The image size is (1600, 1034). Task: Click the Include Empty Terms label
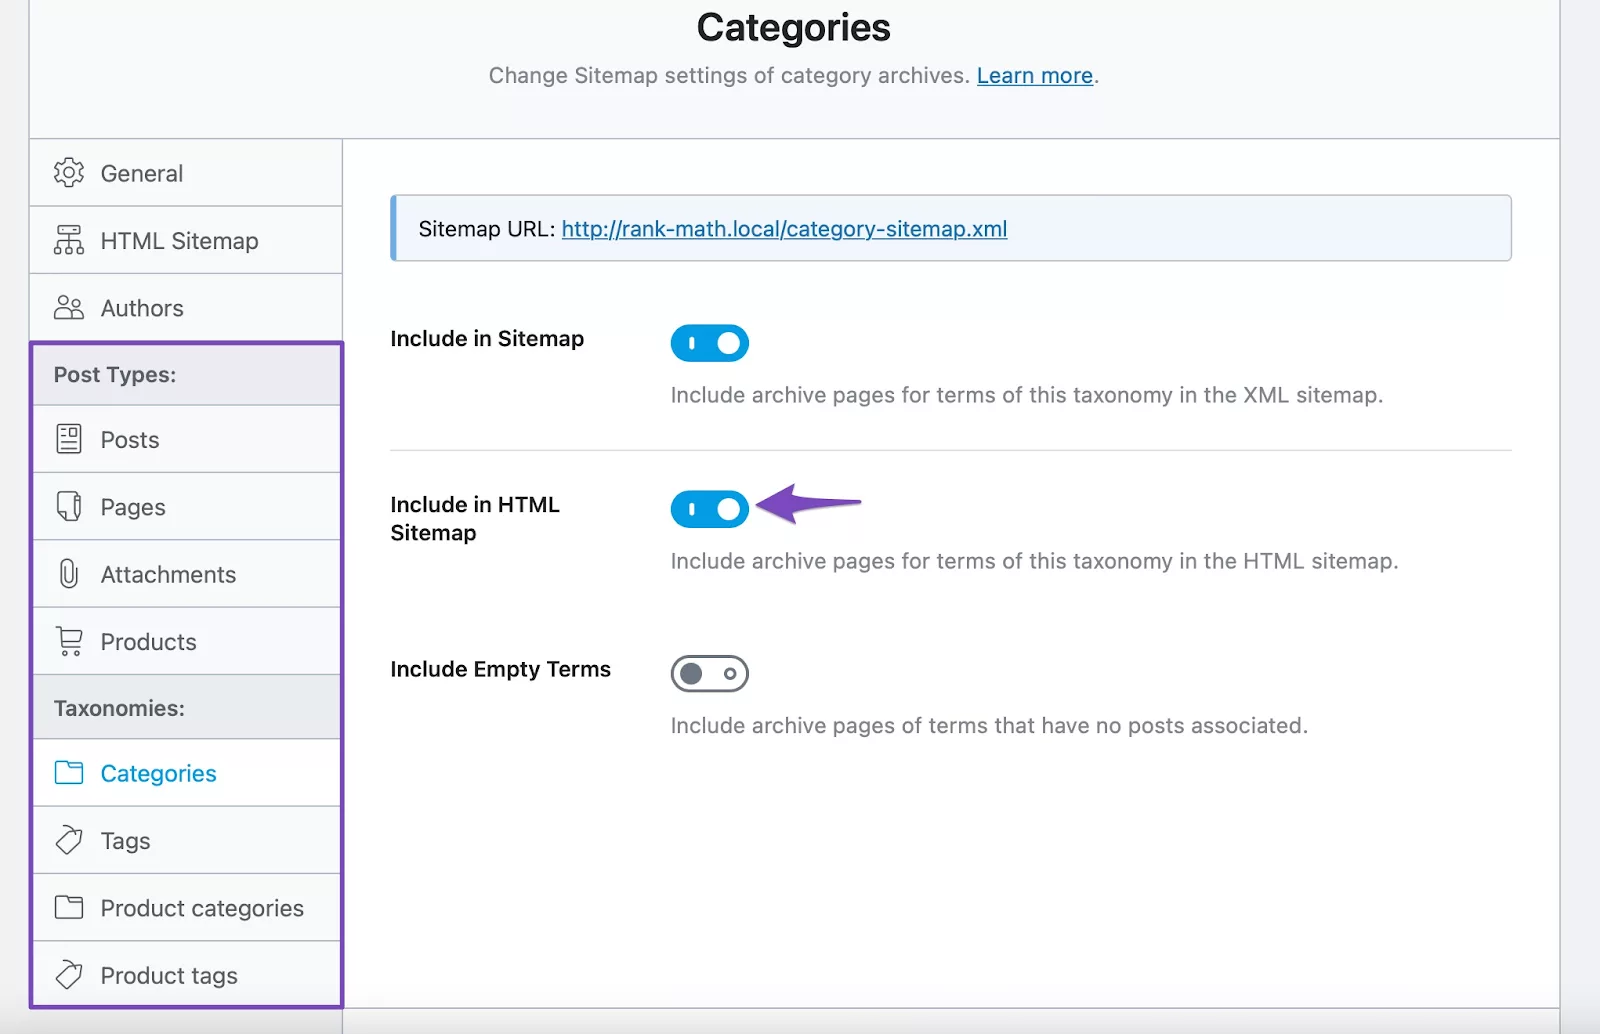[x=500, y=669]
